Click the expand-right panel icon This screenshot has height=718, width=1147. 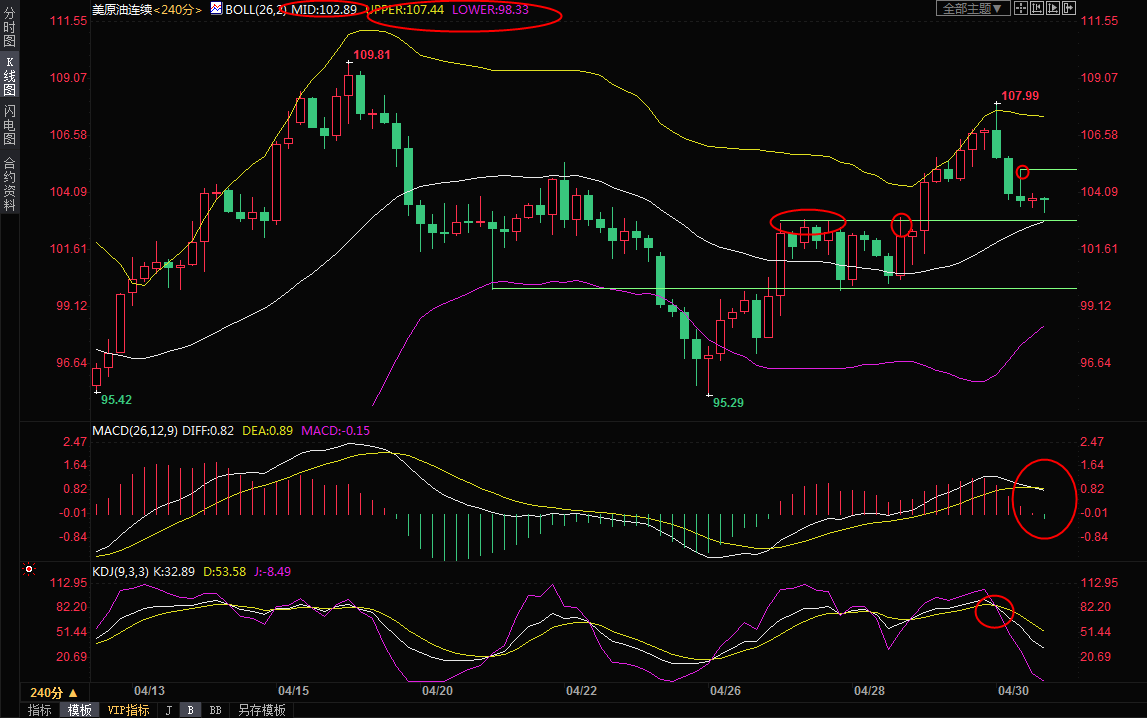(x=1067, y=8)
